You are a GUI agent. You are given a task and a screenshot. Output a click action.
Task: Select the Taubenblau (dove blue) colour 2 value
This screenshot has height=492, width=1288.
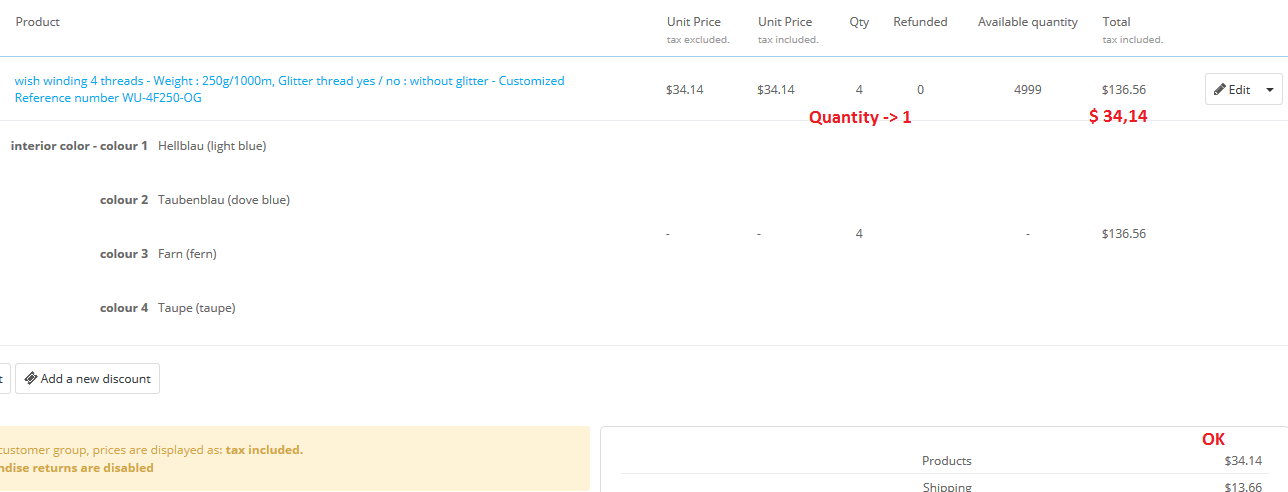tap(224, 200)
